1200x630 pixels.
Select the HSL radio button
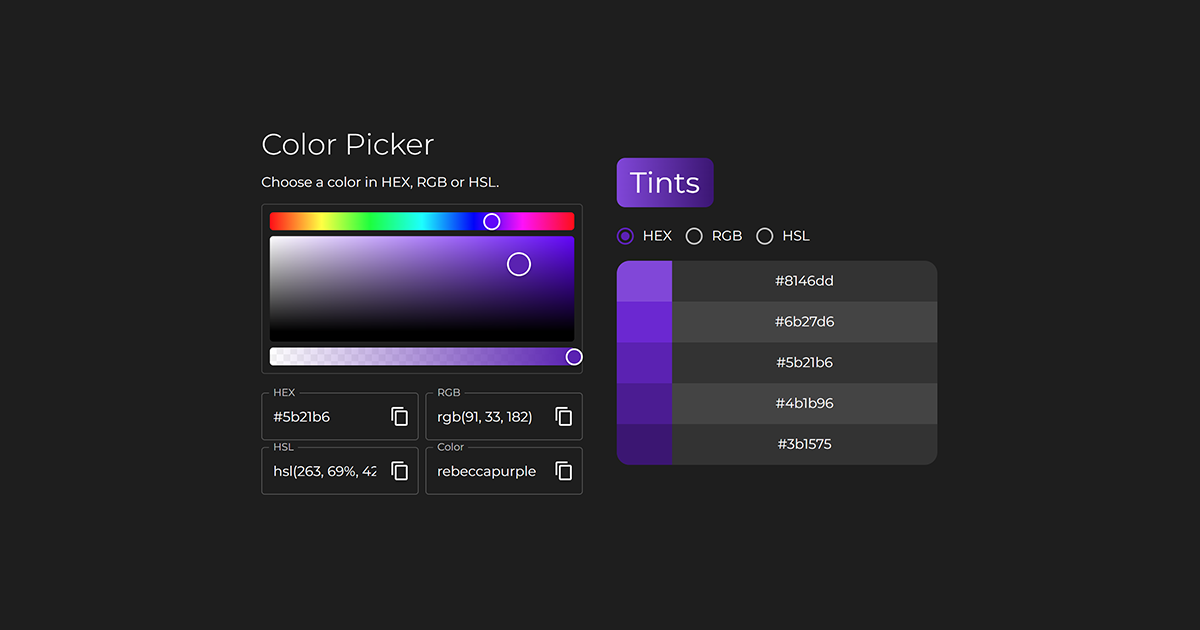765,236
